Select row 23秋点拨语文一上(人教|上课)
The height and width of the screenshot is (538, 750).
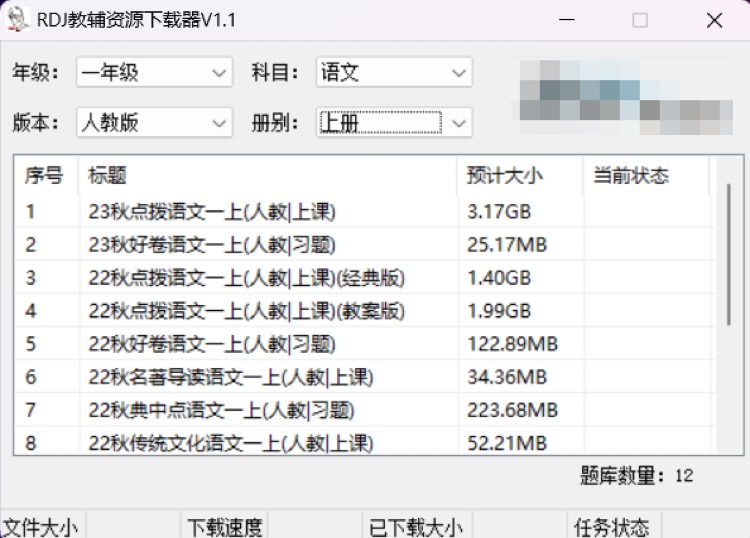point(364,211)
